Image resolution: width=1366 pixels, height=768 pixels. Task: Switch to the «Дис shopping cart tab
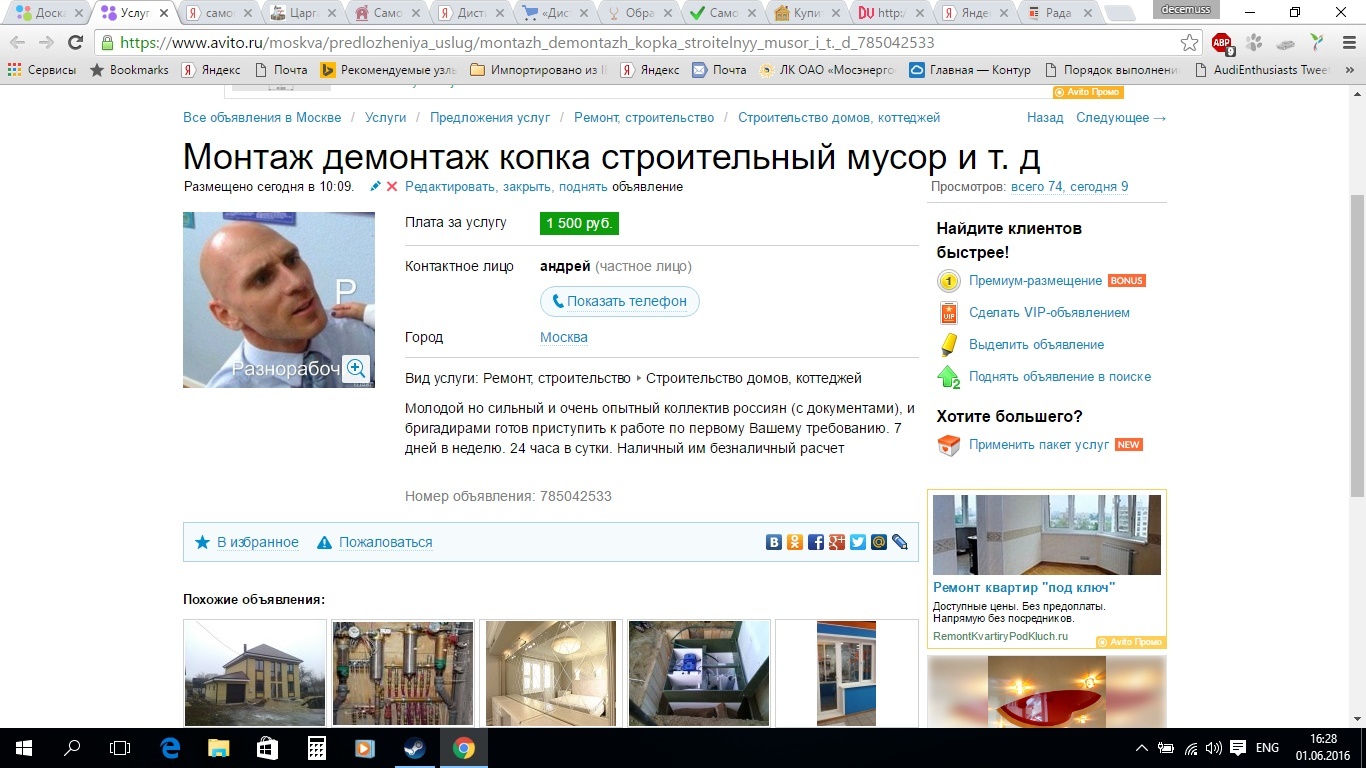[557, 13]
